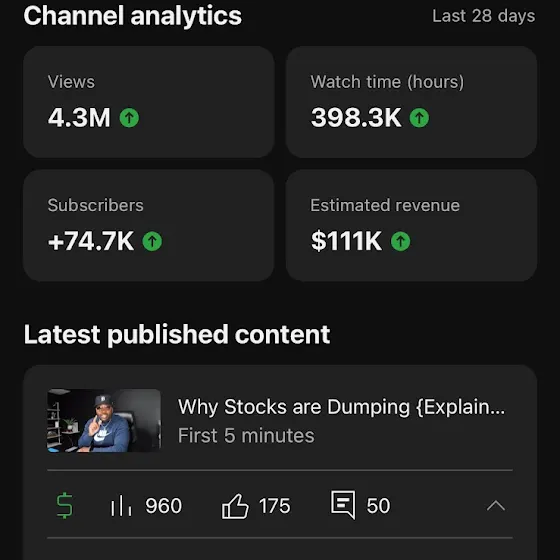
Task: Open the Watch time (hours) card
Action: (411, 102)
